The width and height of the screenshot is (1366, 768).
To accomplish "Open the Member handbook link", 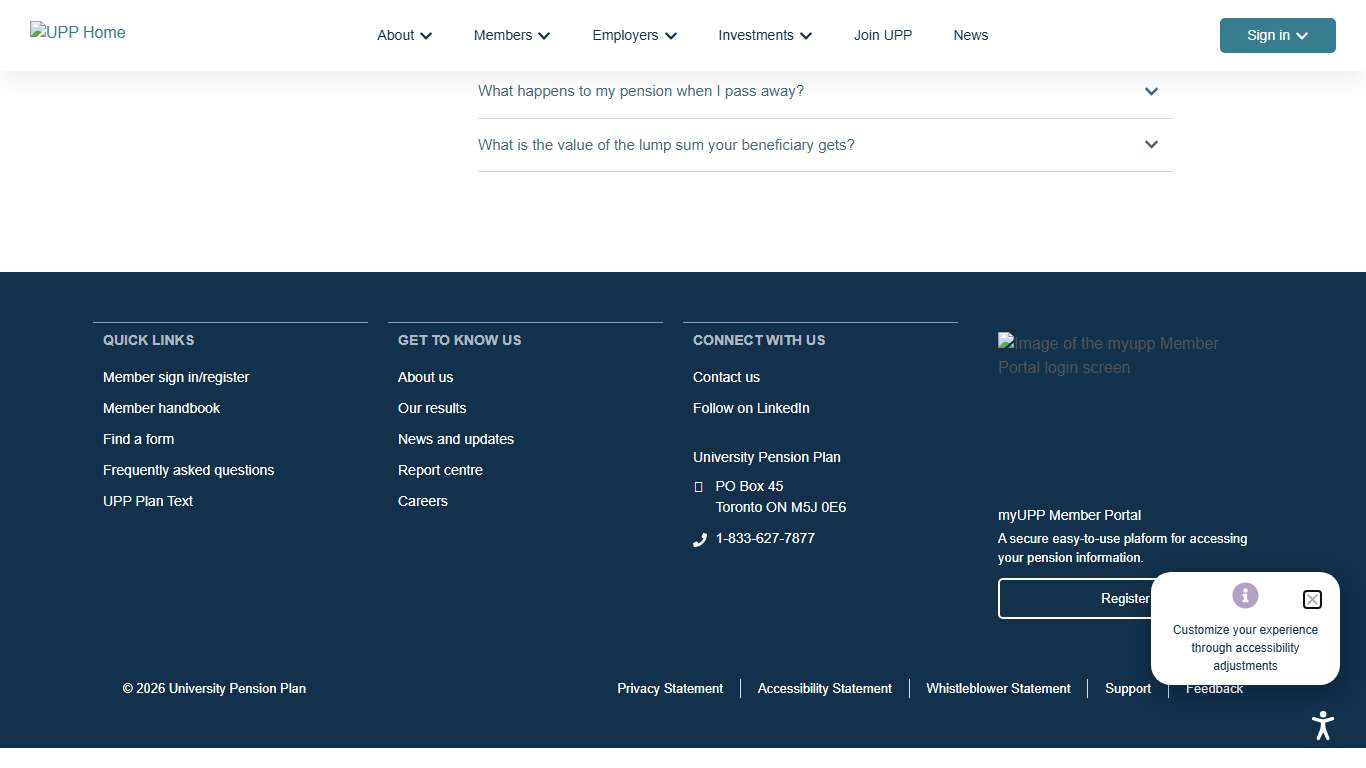I will [161, 408].
